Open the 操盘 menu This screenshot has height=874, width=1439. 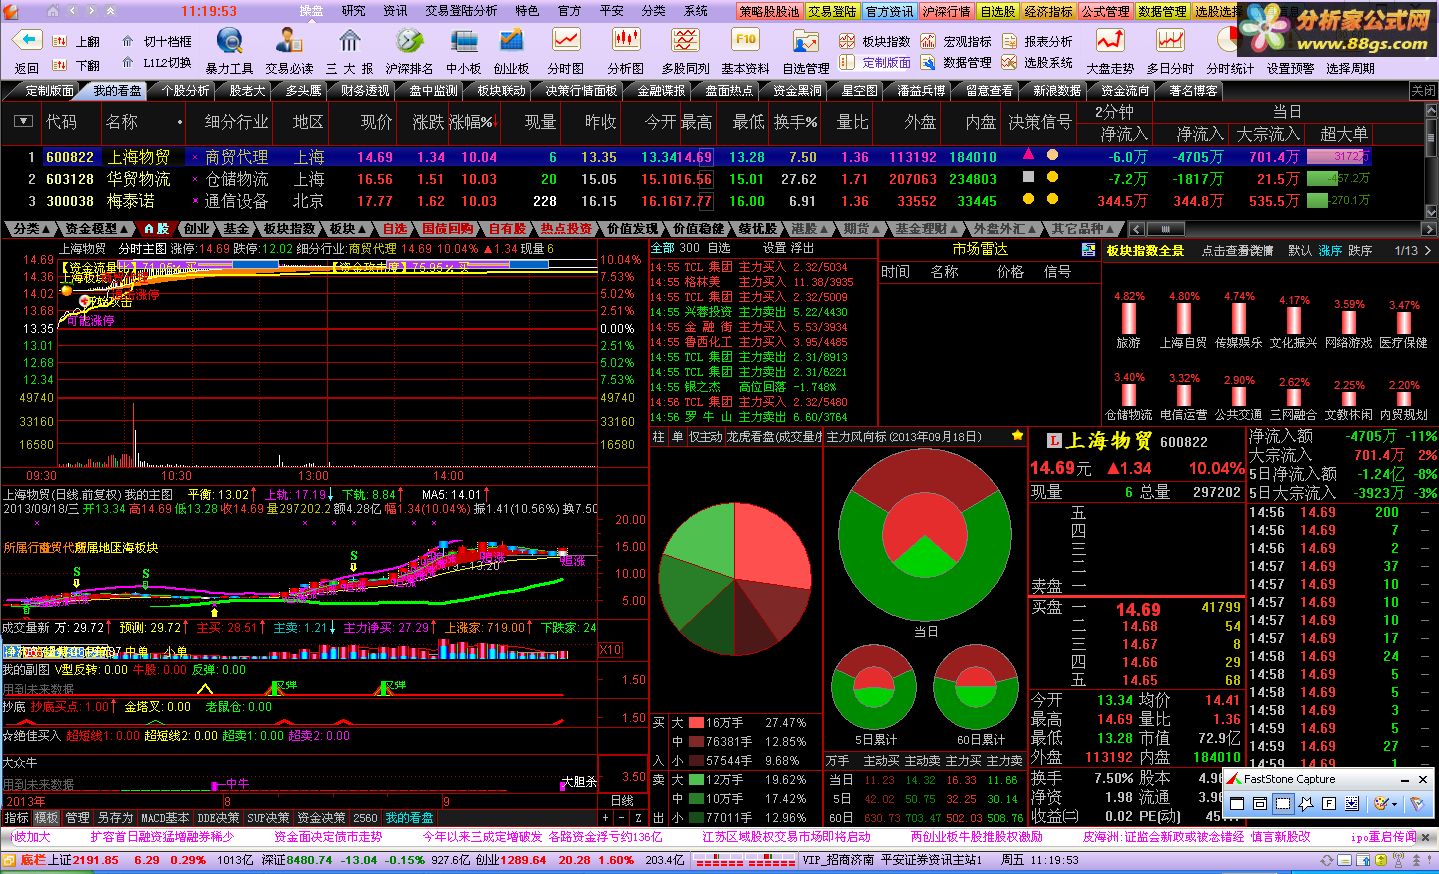[x=312, y=11]
